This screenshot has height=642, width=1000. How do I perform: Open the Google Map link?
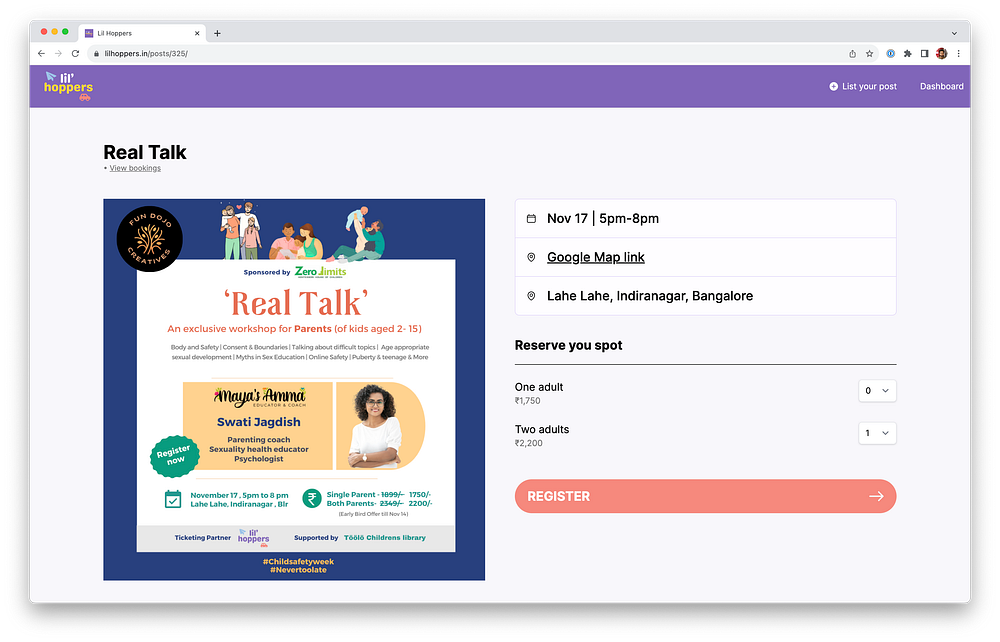tap(596, 257)
